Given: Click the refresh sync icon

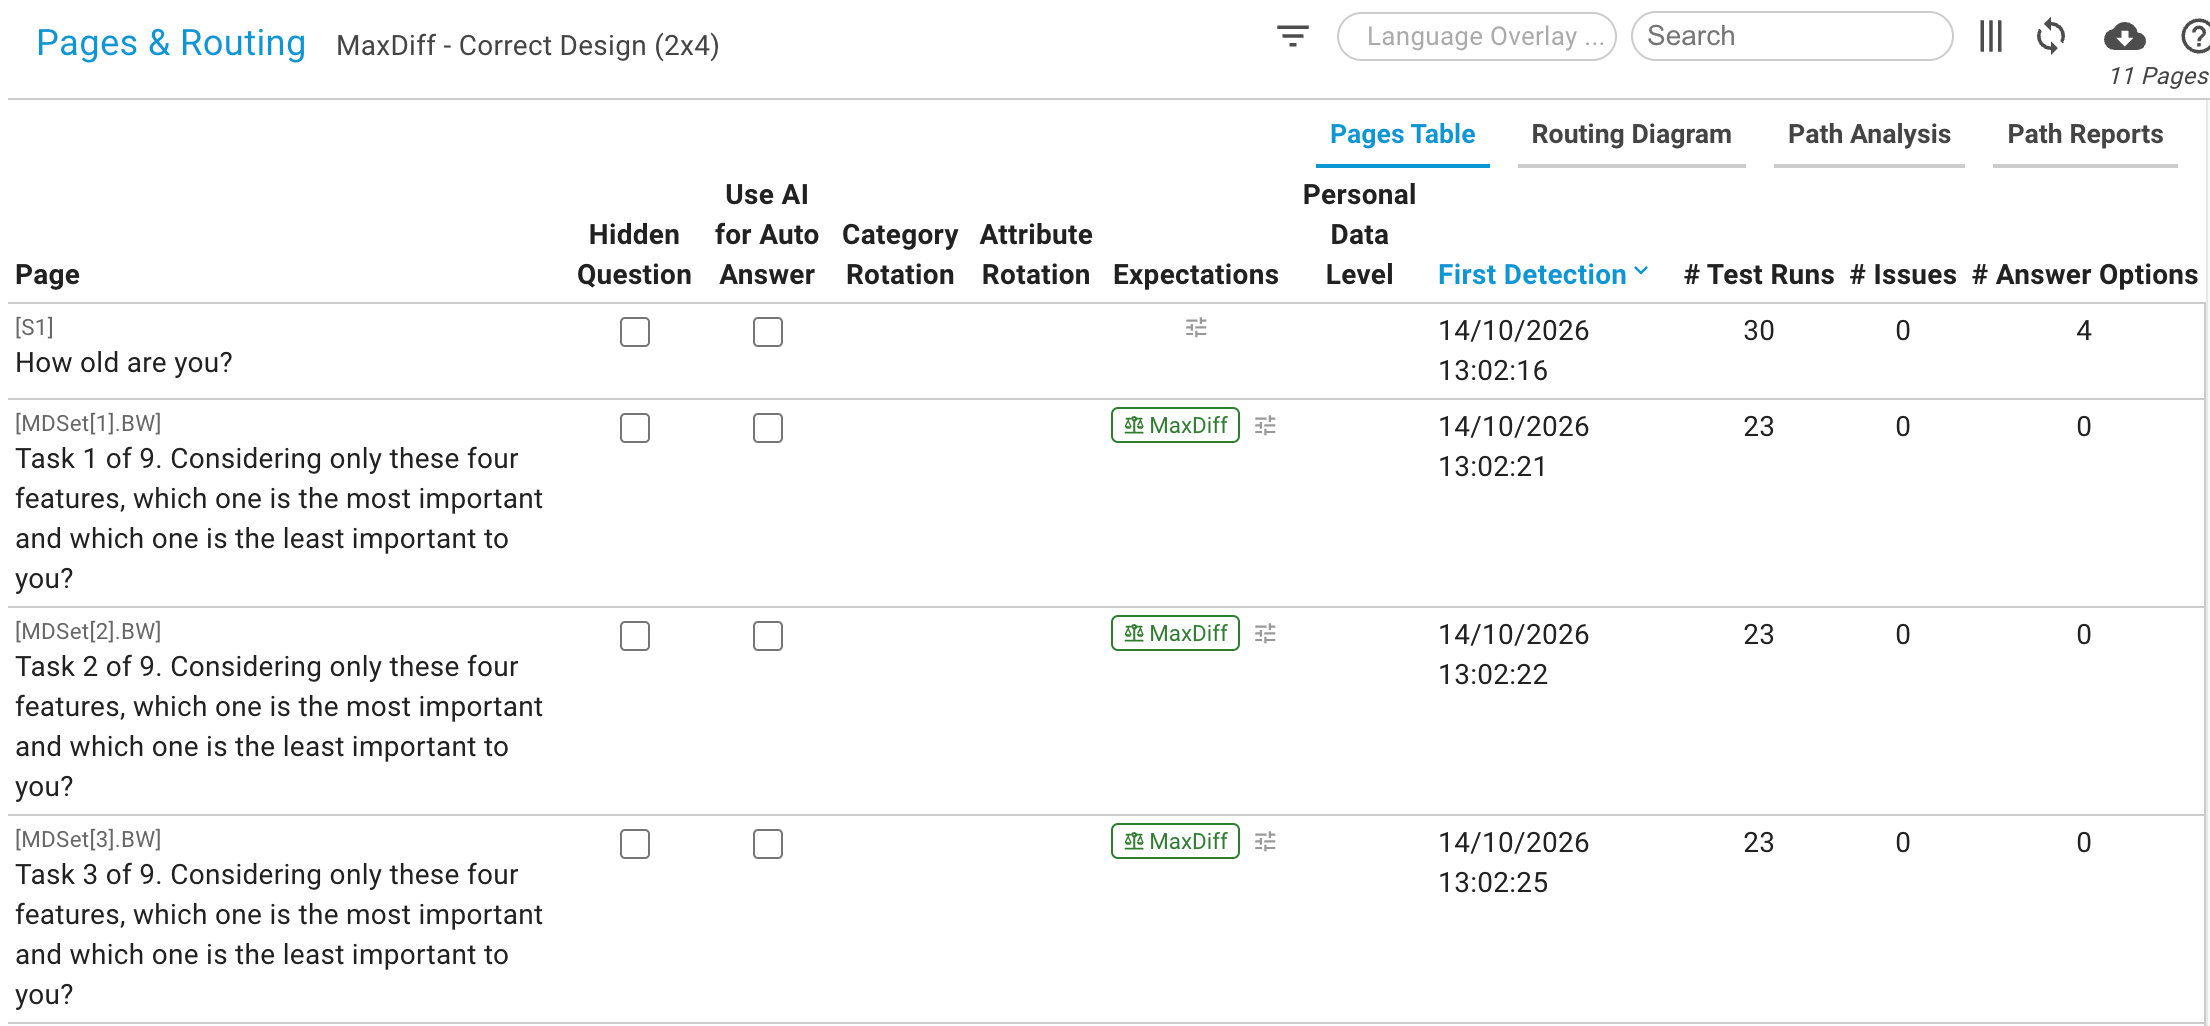Looking at the screenshot, I should pos(2051,37).
